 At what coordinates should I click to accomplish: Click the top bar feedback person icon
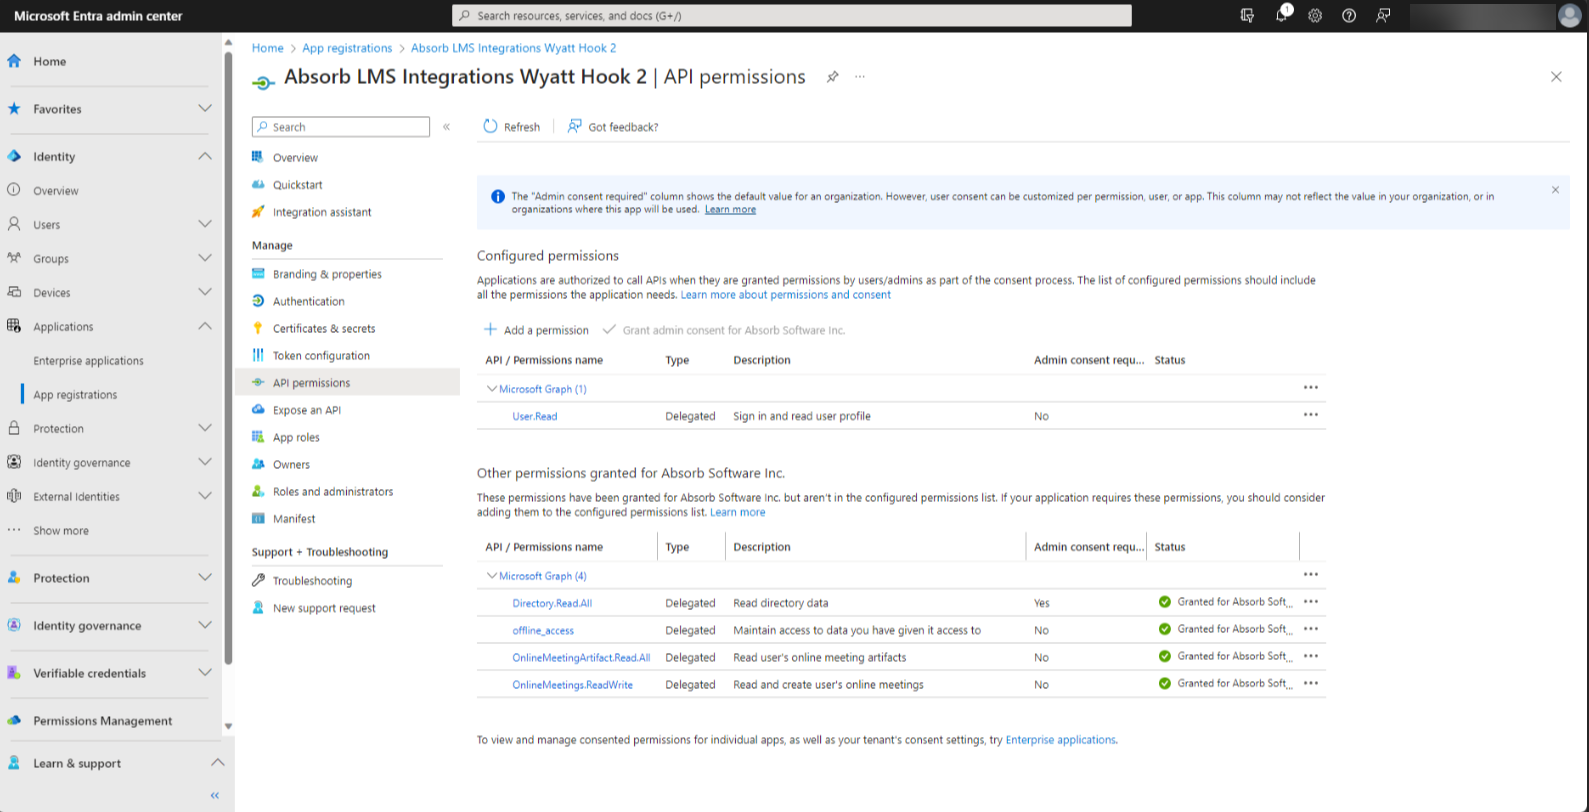[1383, 15]
